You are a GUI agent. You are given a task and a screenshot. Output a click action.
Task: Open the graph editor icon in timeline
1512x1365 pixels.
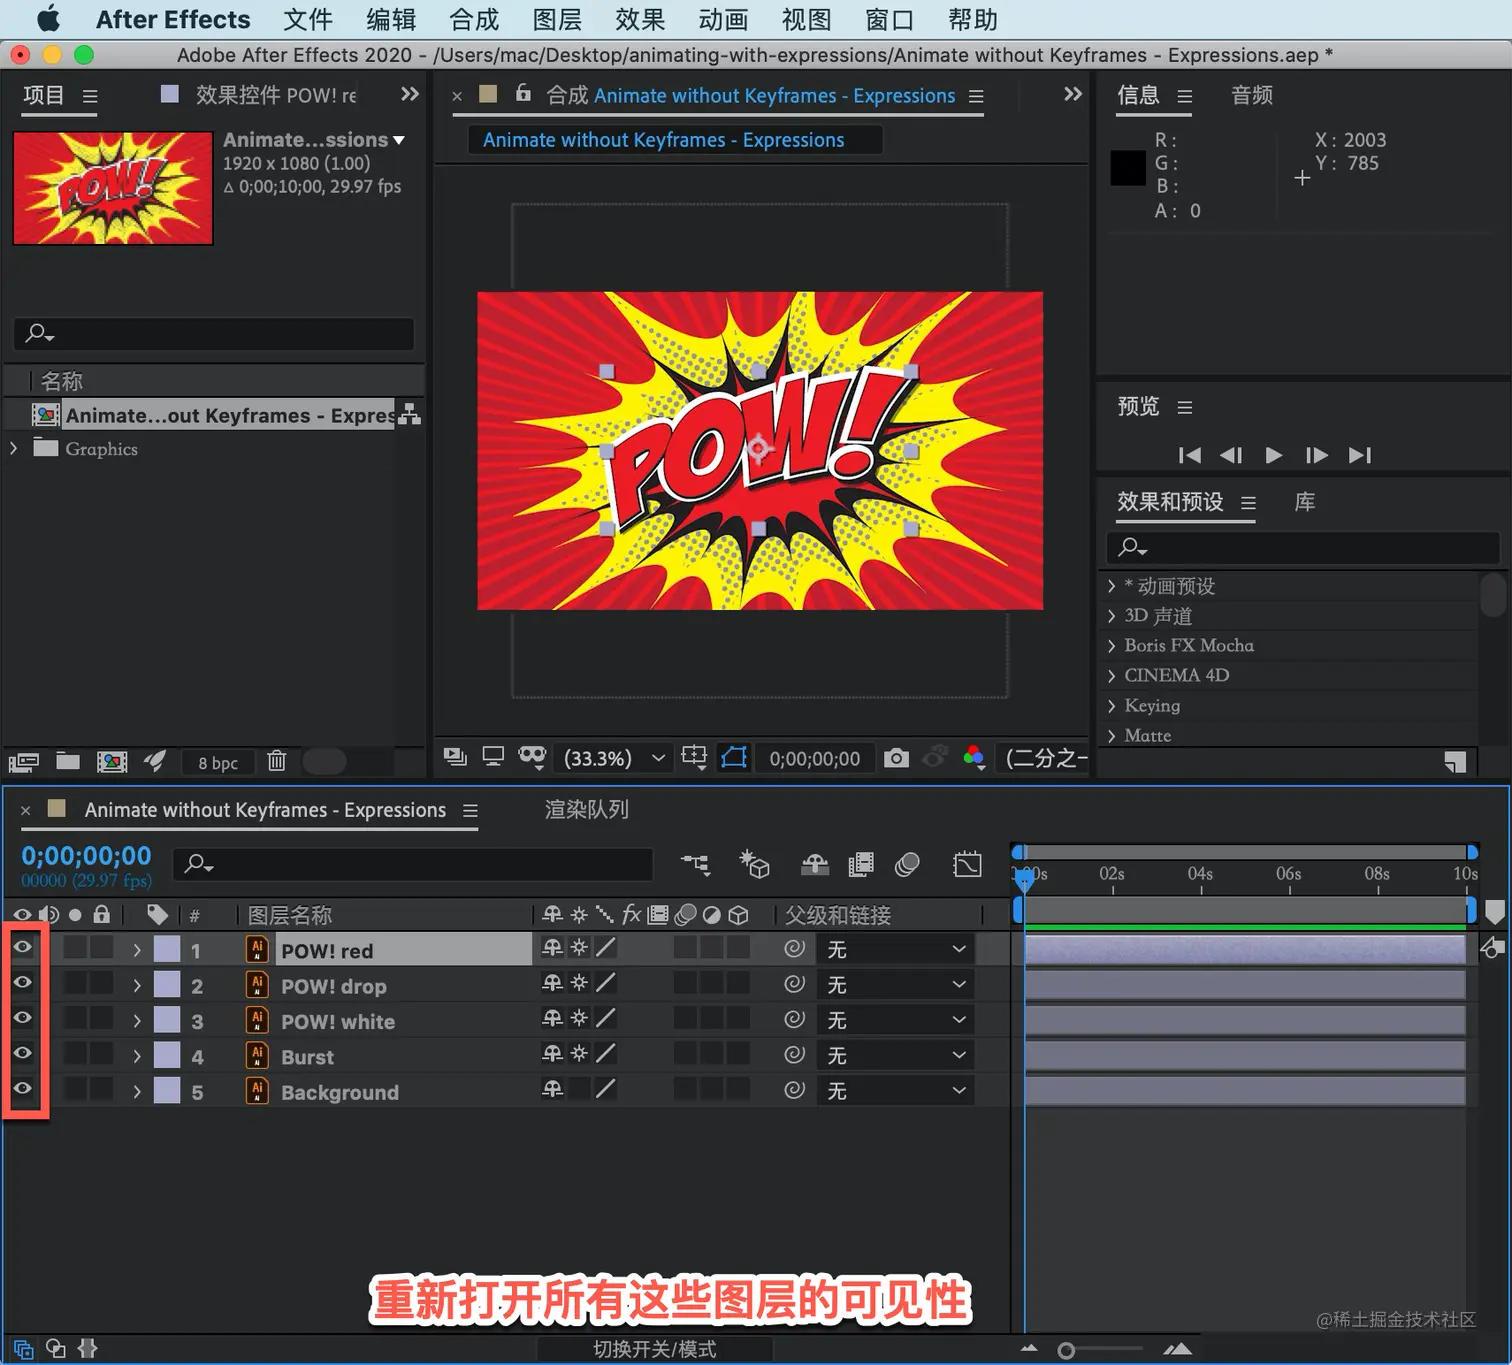pos(967,865)
